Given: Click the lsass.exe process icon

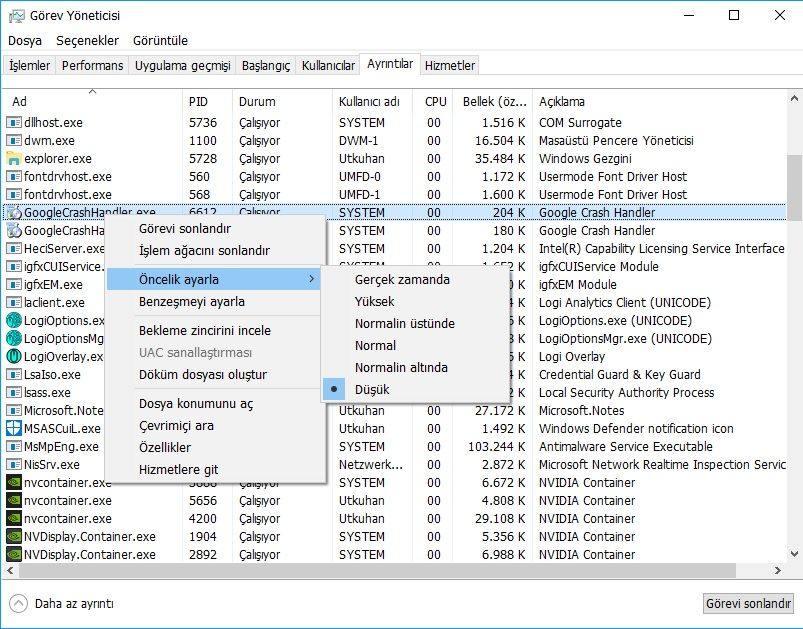Looking at the screenshot, I should click(14, 392).
